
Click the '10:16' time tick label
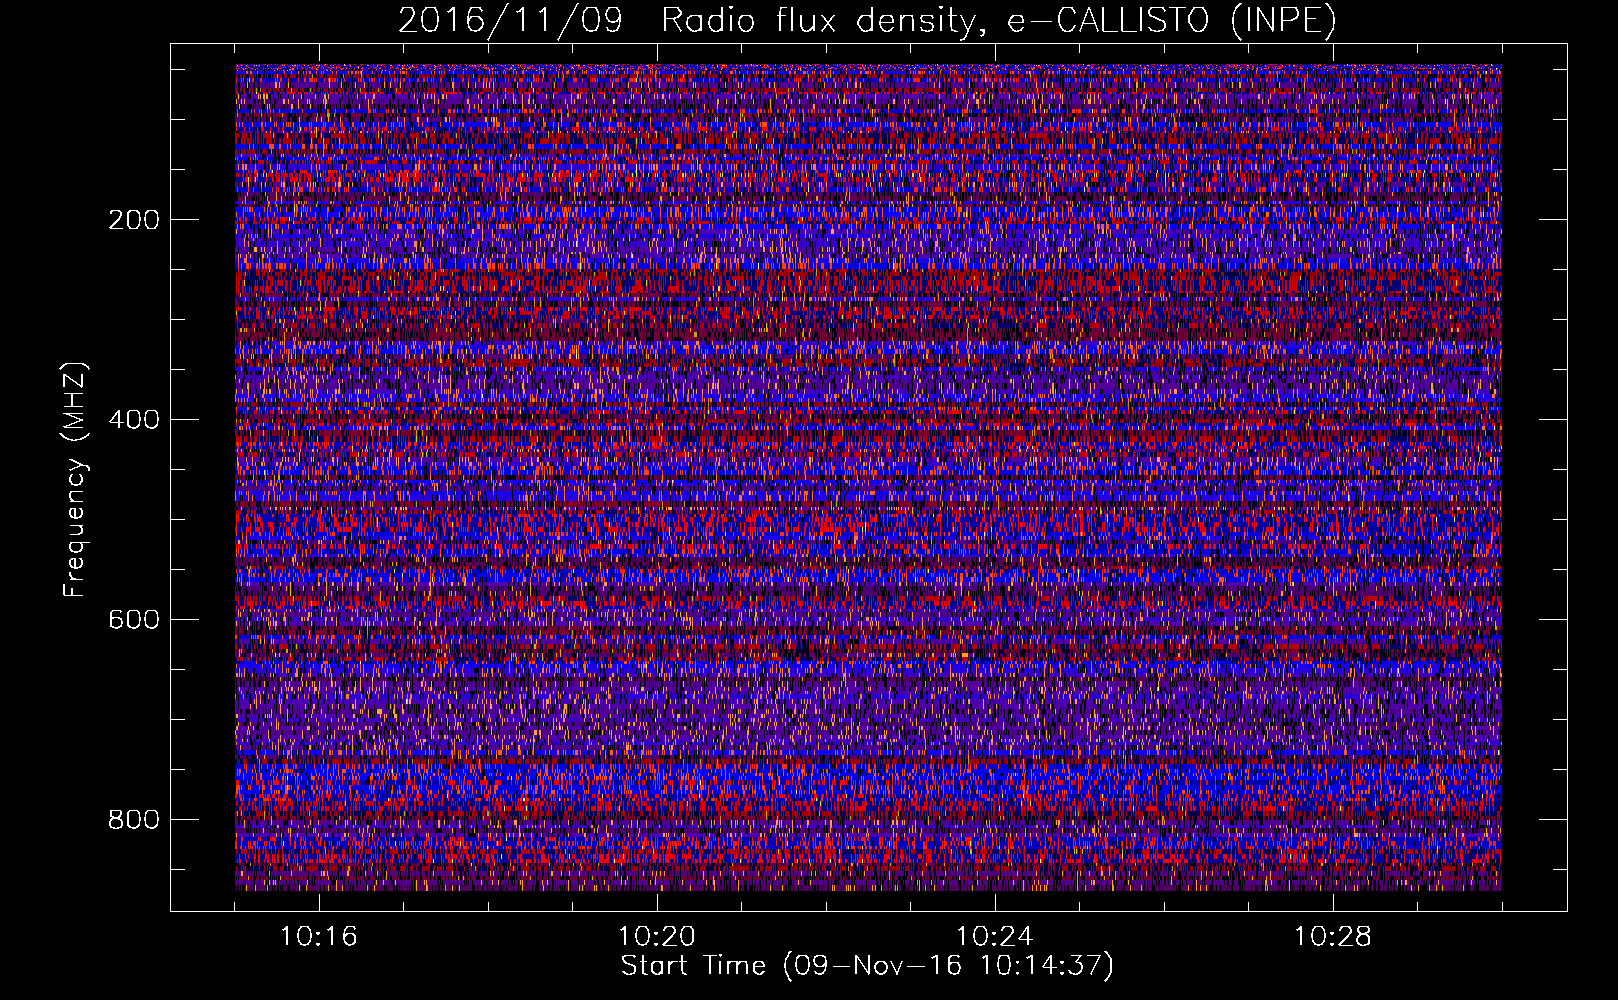[319, 937]
